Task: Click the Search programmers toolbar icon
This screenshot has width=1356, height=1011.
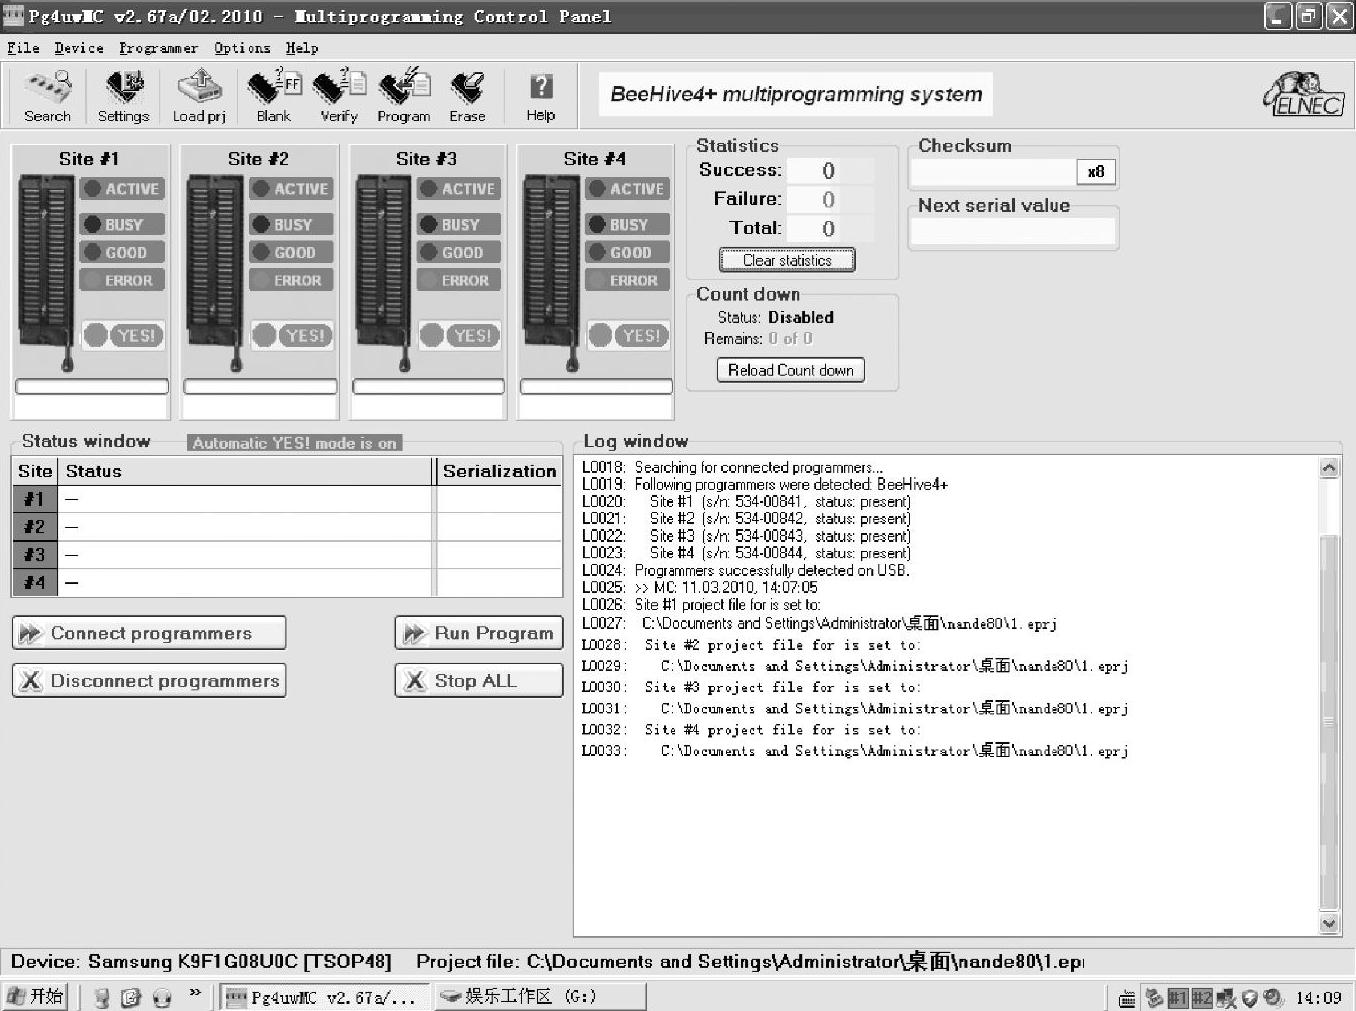Action: pos(48,97)
